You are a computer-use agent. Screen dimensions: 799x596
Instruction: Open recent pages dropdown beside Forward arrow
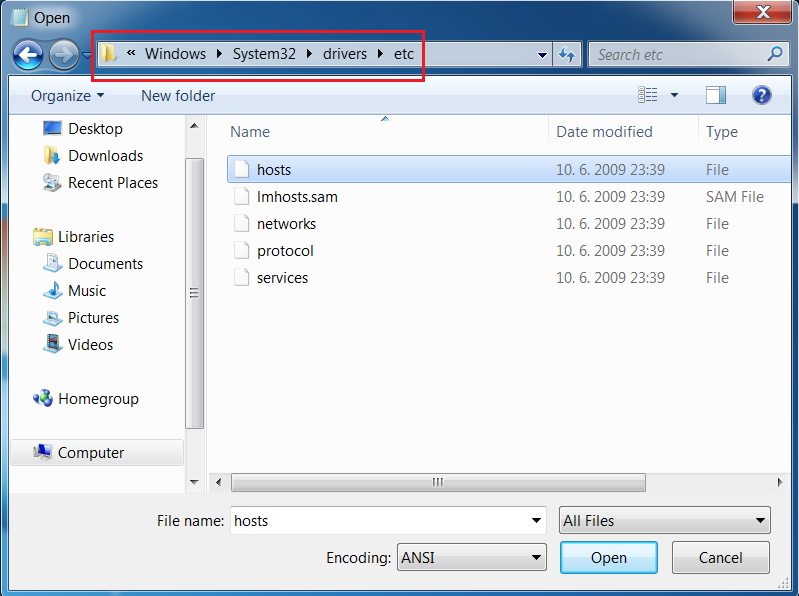click(87, 55)
